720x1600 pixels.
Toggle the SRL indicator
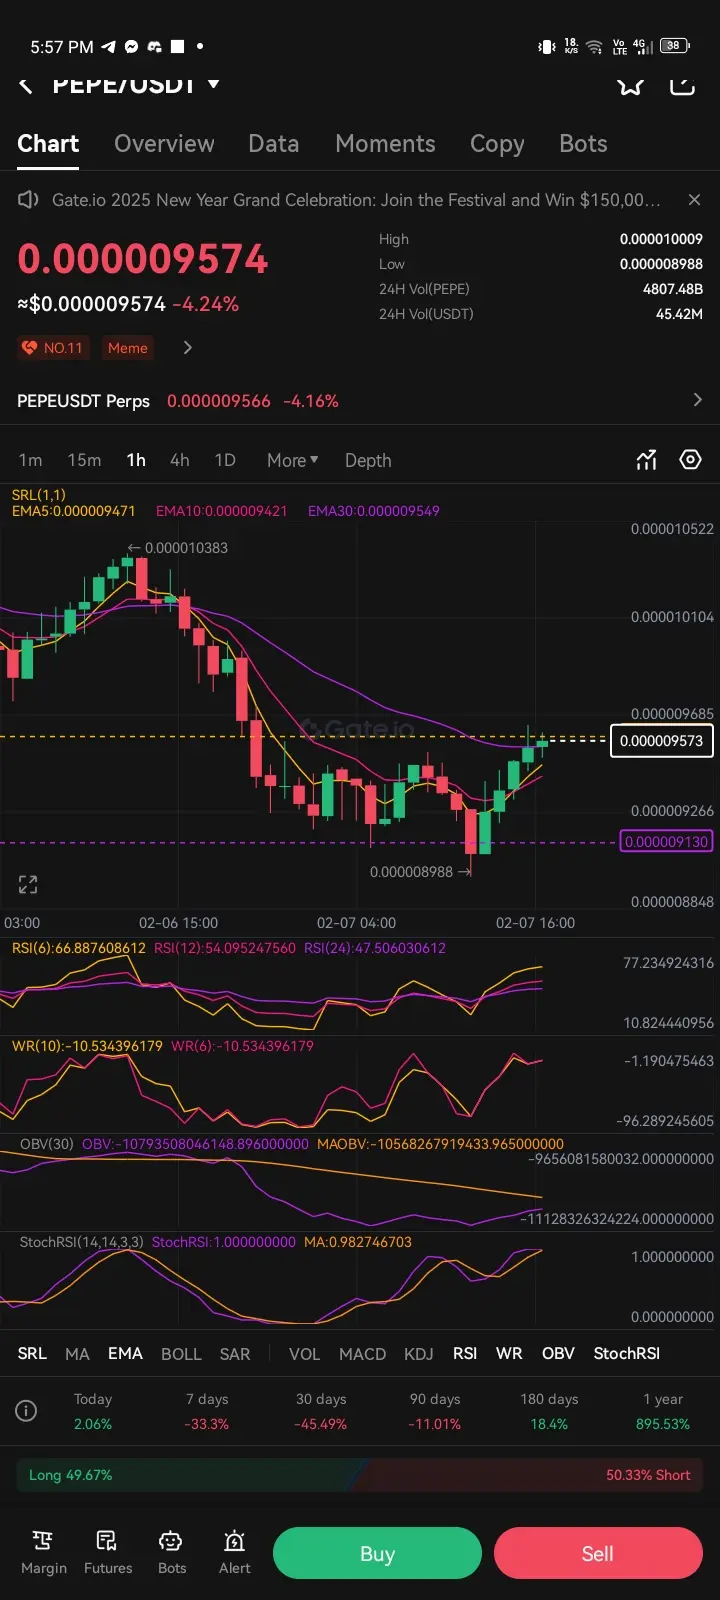32,1353
